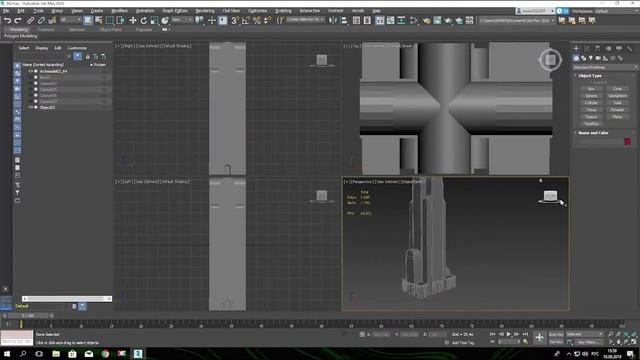This screenshot has height=360, width=640.
Task: Select the Select and Rotate tool
Action: pyautogui.click(x=144, y=20)
